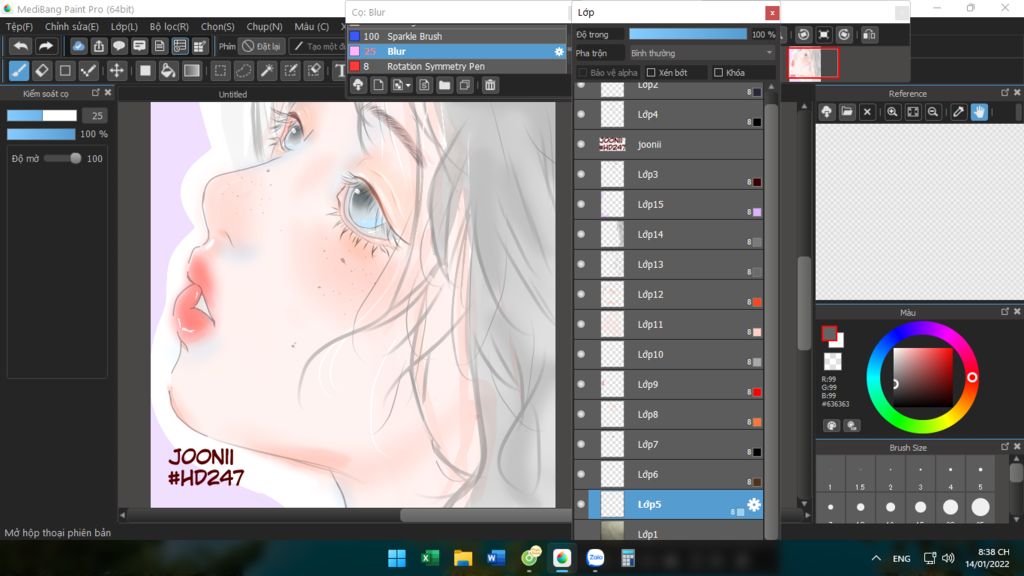Zoom in on the Reference image
Viewport: 1024px width, 576px height.
(892, 112)
